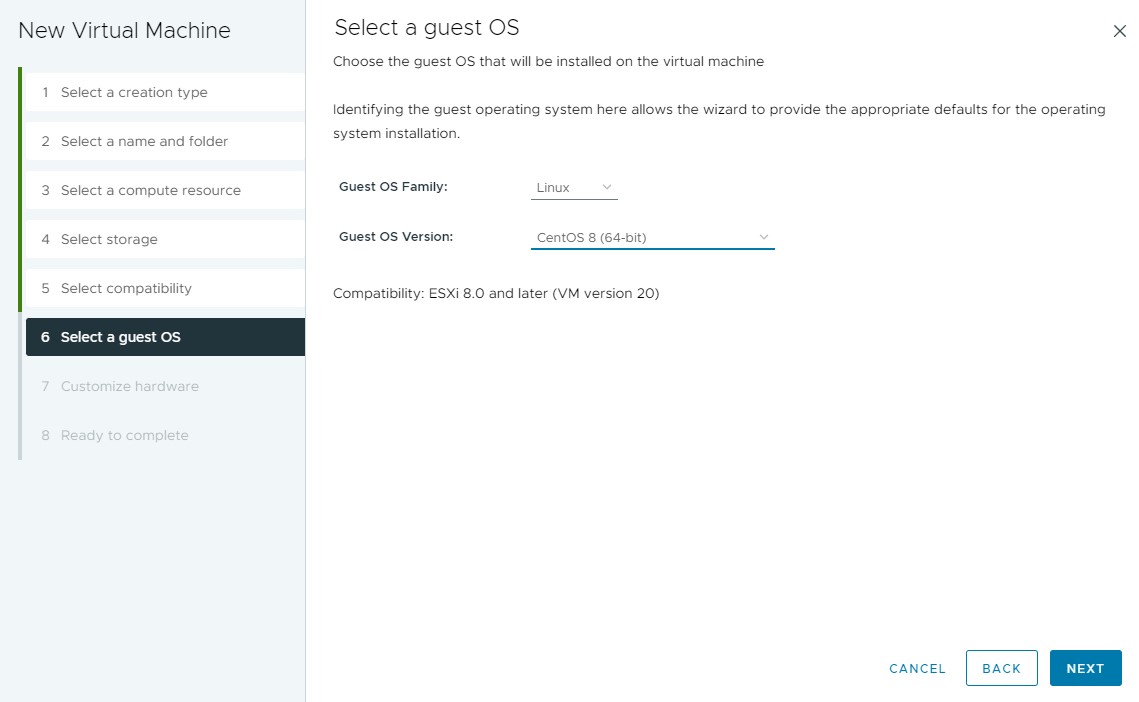Click the Guest OS Family label
The width and height of the screenshot is (1139, 702).
point(393,187)
